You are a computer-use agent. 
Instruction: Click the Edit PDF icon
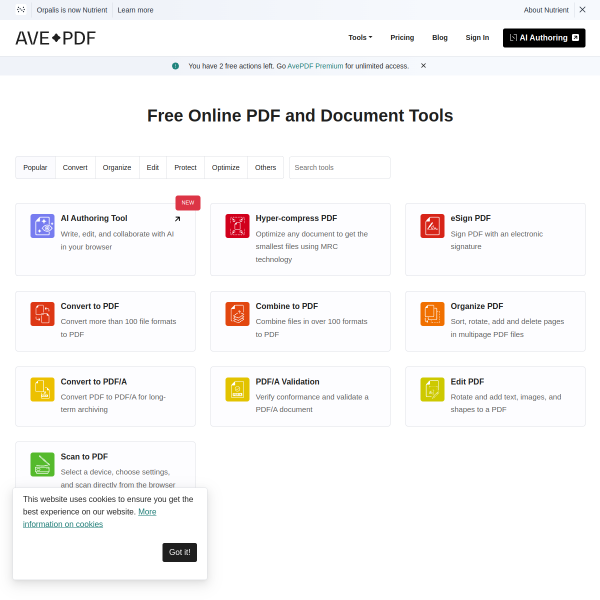tap(432, 389)
